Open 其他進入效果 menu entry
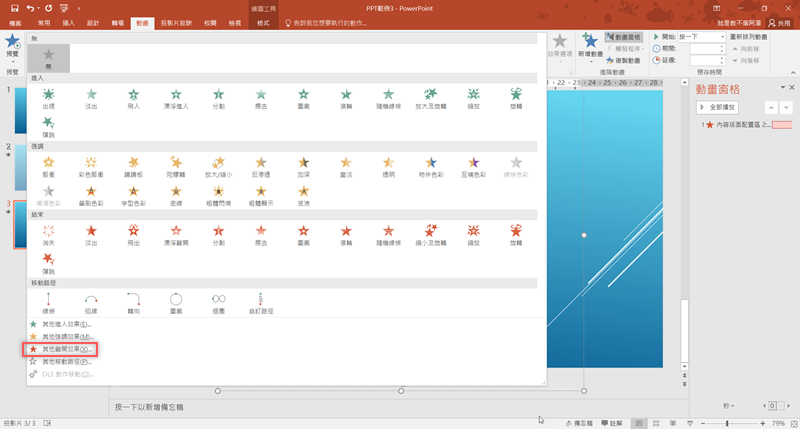The width and height of the screenshot is (800, 429). 60,324
